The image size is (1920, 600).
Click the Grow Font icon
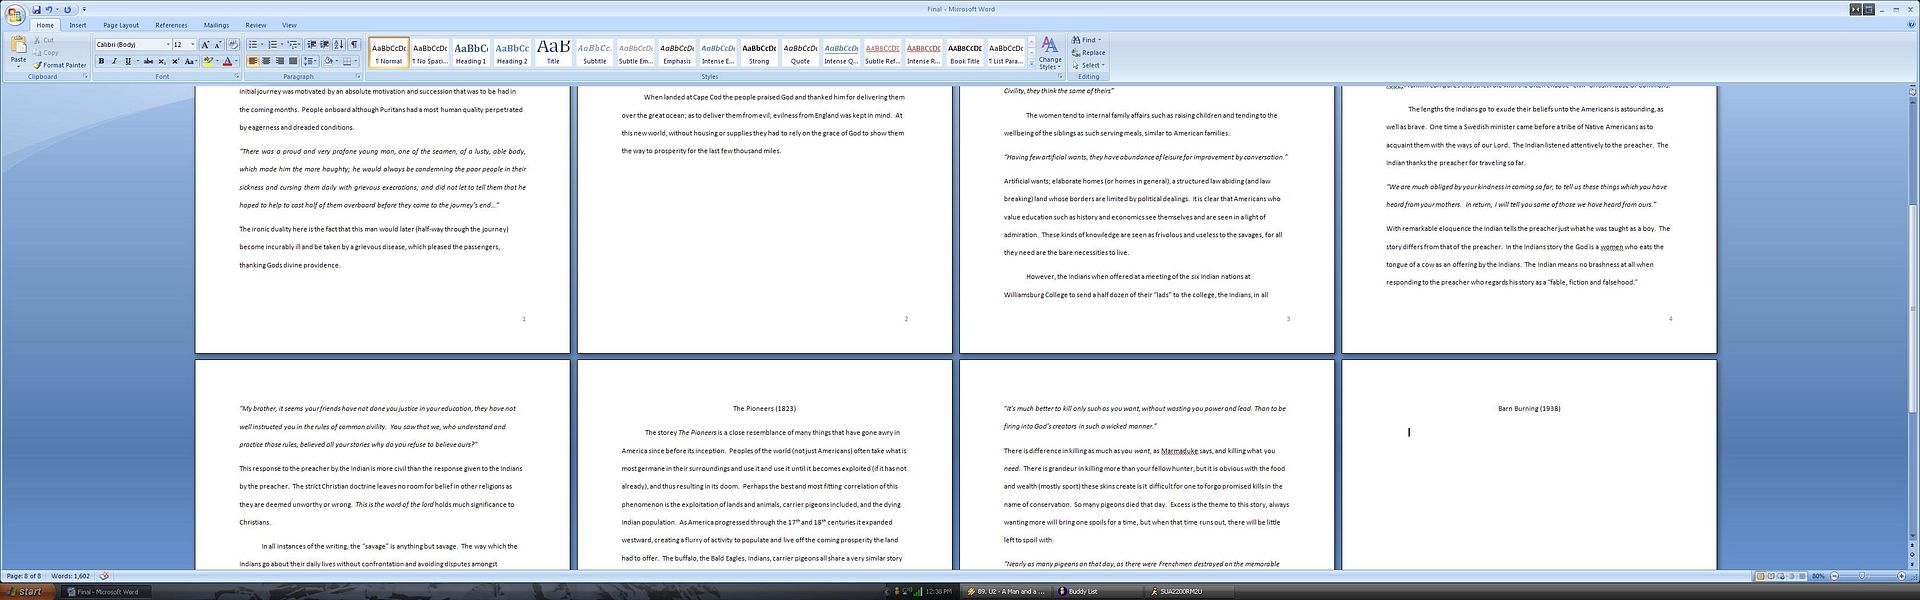point(205,45)
